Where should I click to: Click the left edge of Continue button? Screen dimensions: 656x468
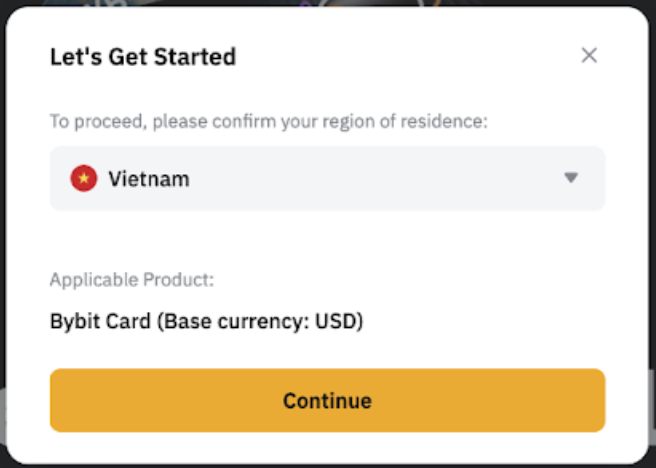[62, 401]
